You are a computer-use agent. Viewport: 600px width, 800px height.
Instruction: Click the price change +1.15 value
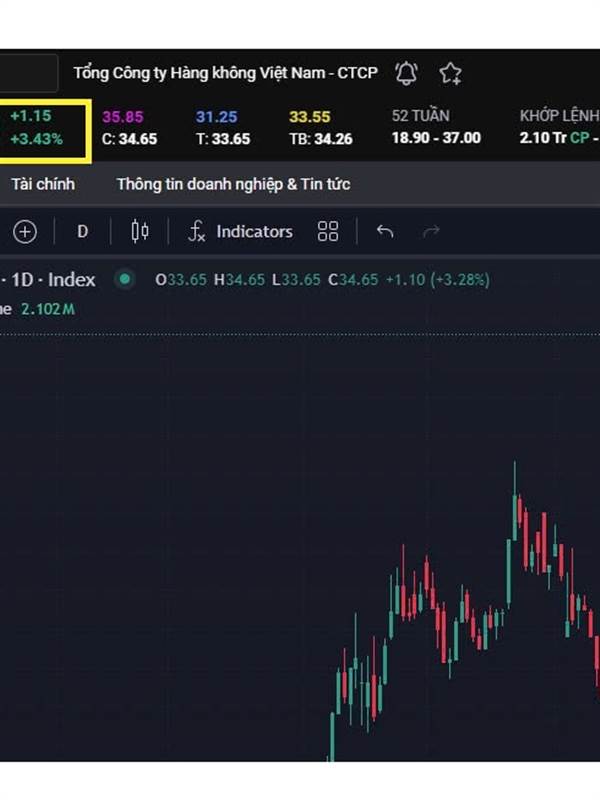(x=31, y=116)
